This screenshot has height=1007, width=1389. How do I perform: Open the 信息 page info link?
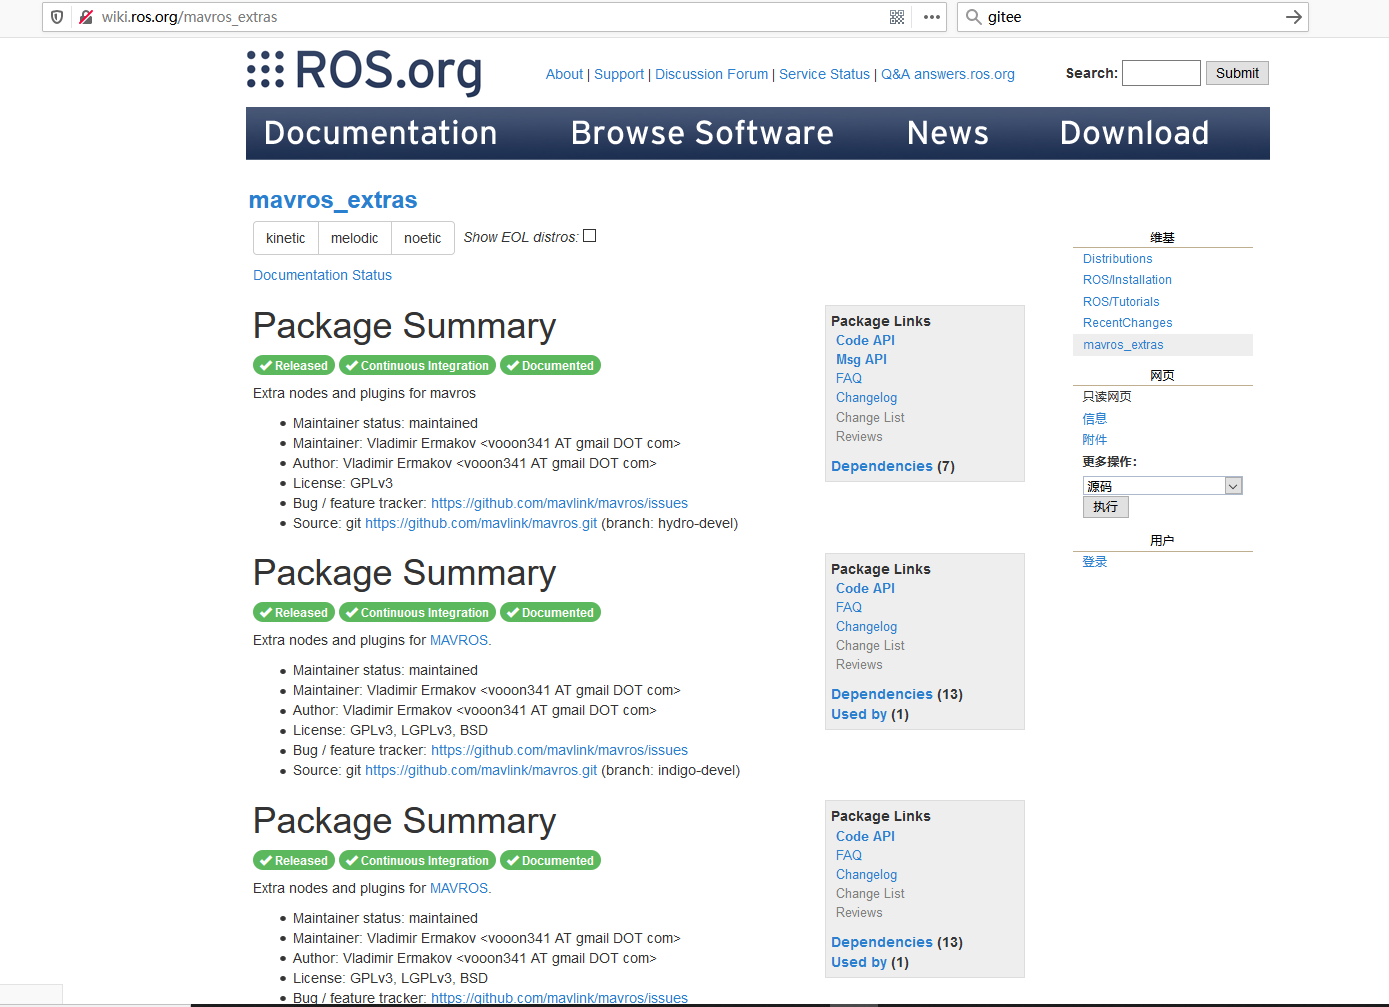tap(1095, 419)
